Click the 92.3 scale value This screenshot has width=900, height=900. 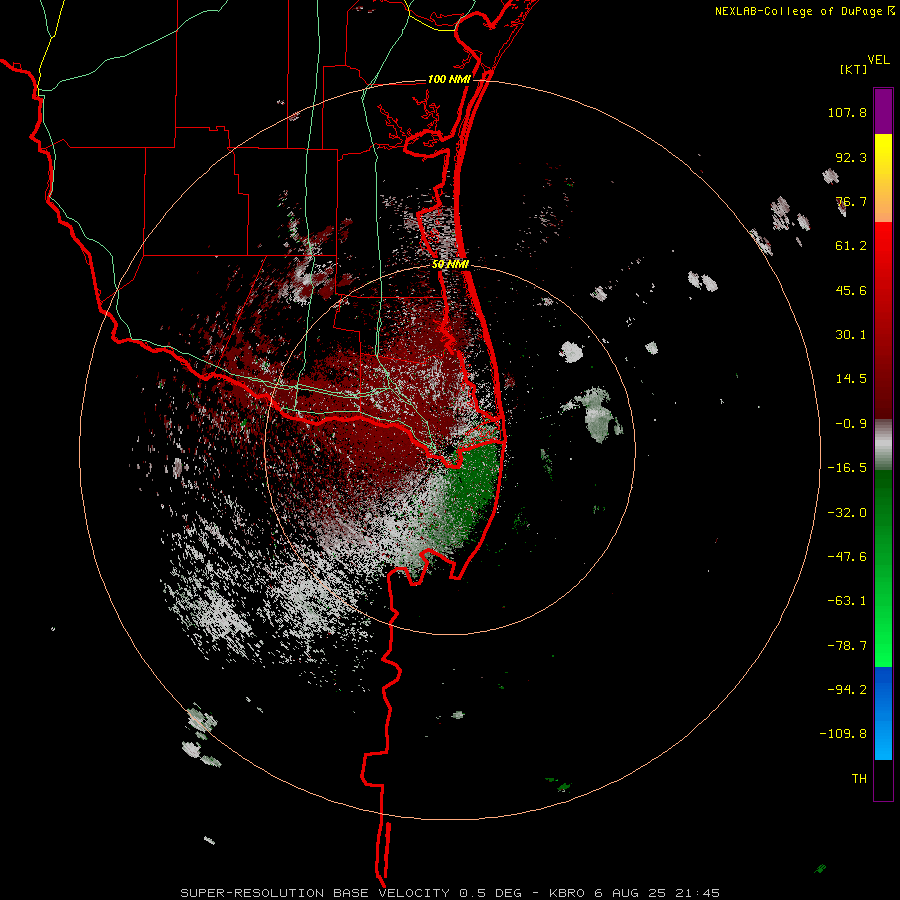851,157
